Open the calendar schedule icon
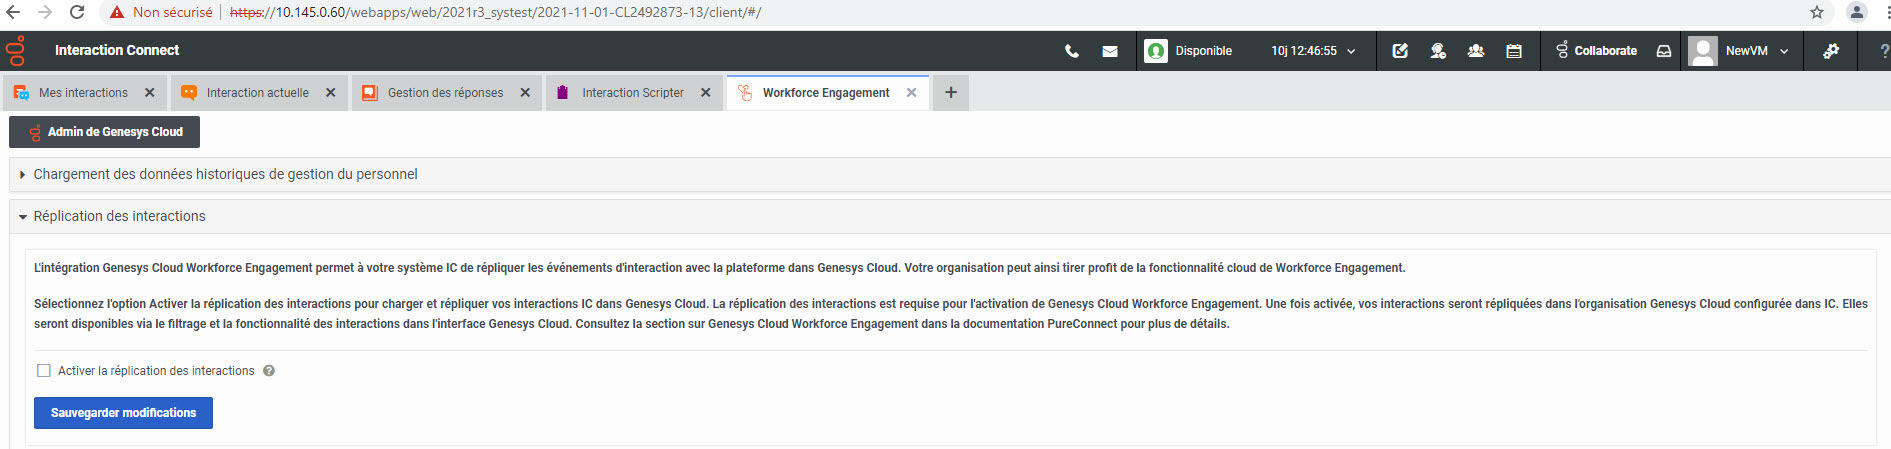The width and height of the screenshot is (1891, 449). coord(1514,51)
